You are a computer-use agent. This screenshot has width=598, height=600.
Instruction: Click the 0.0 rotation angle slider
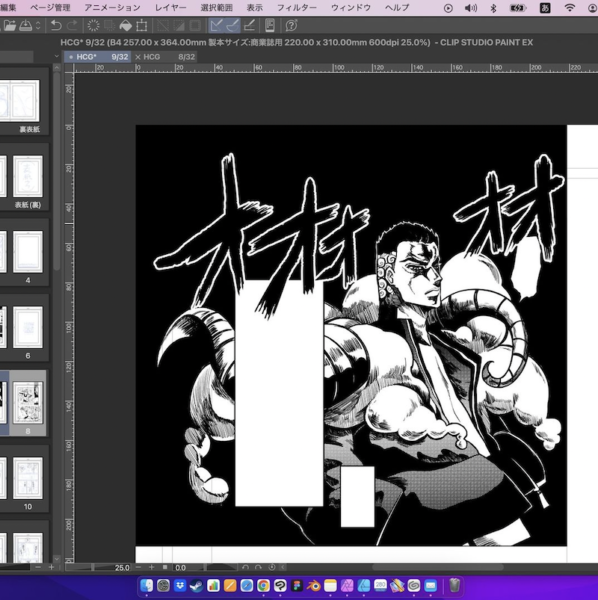tap(204, 567)
